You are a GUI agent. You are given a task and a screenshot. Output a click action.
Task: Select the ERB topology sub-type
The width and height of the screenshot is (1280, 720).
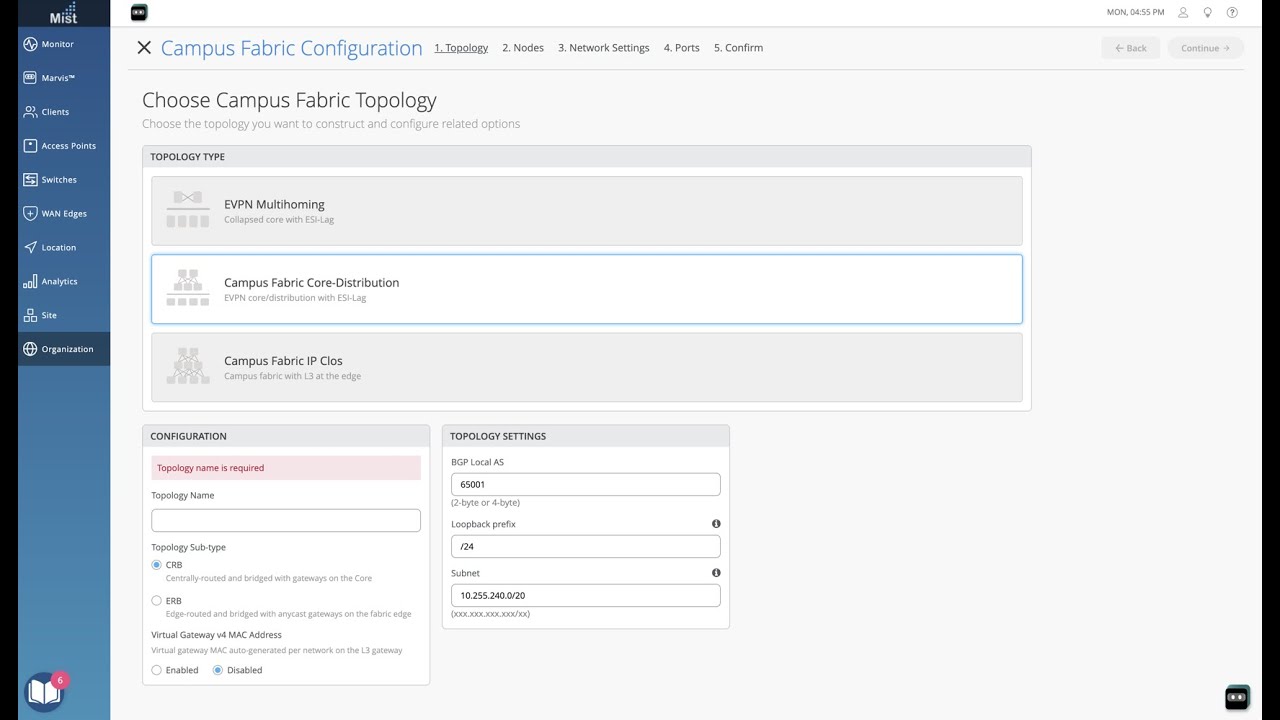157,601
